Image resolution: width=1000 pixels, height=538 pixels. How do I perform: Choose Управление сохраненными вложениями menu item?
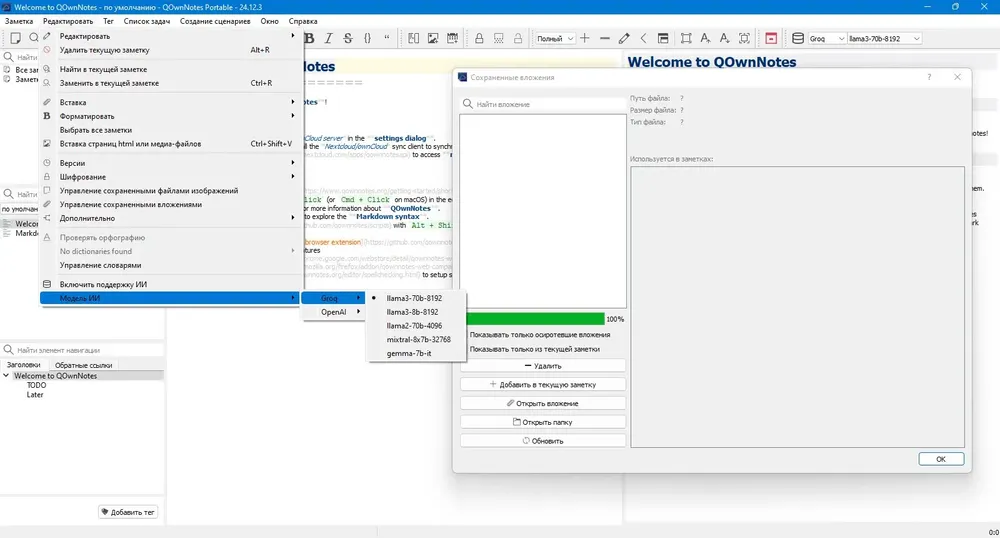point(170,205)
